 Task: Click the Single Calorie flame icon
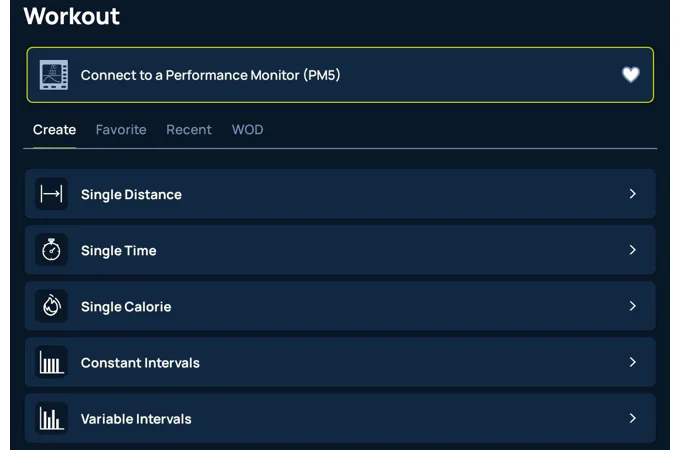[51, 306]
